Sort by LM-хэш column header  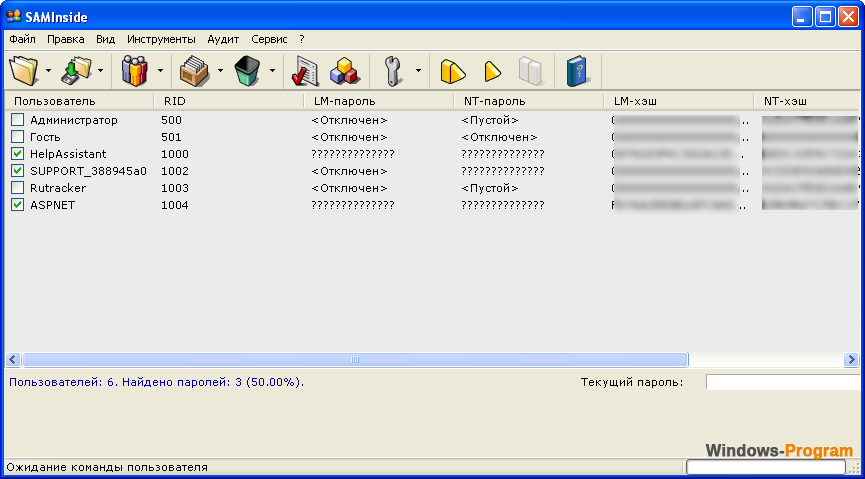point(679,101)
